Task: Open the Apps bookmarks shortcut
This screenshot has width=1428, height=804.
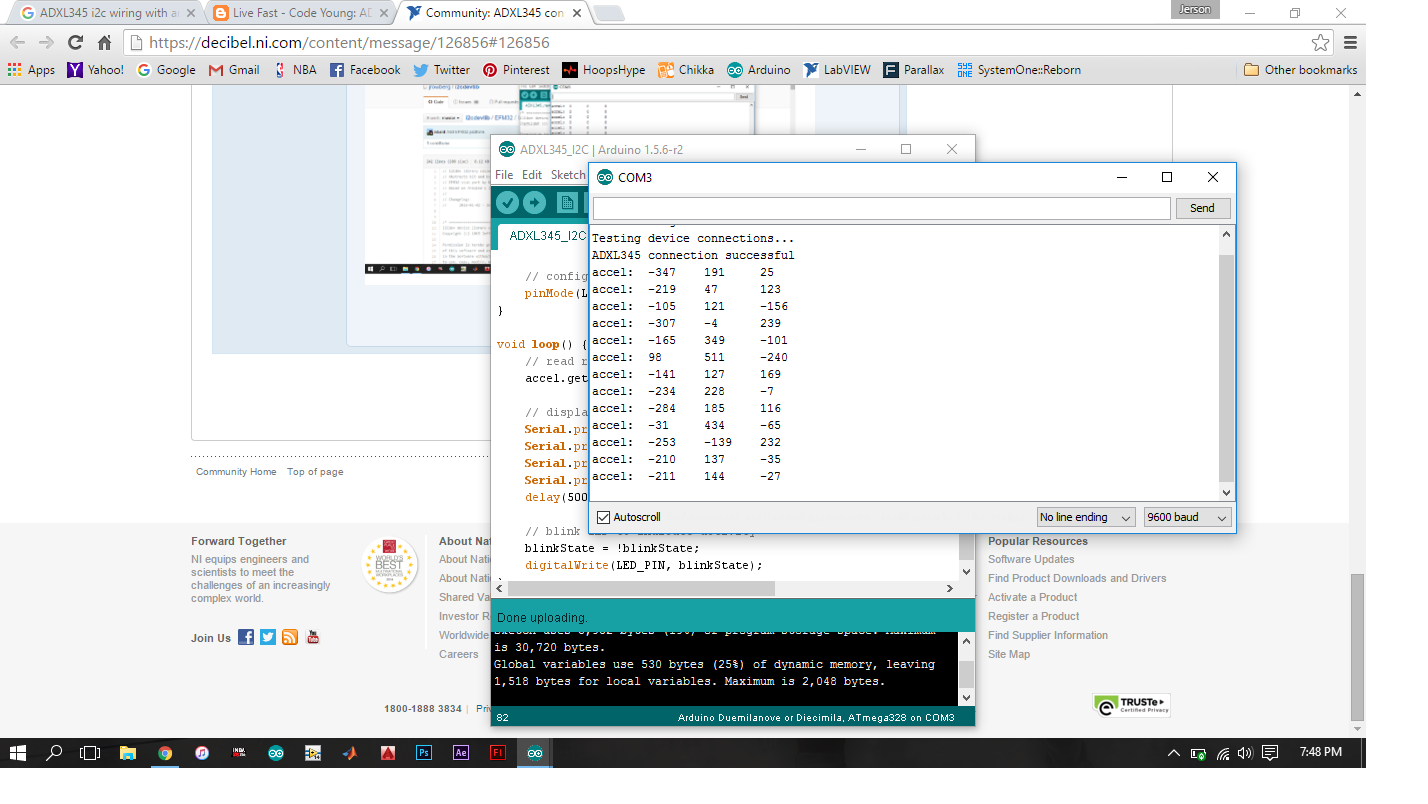Action: [x=31, y=70]
